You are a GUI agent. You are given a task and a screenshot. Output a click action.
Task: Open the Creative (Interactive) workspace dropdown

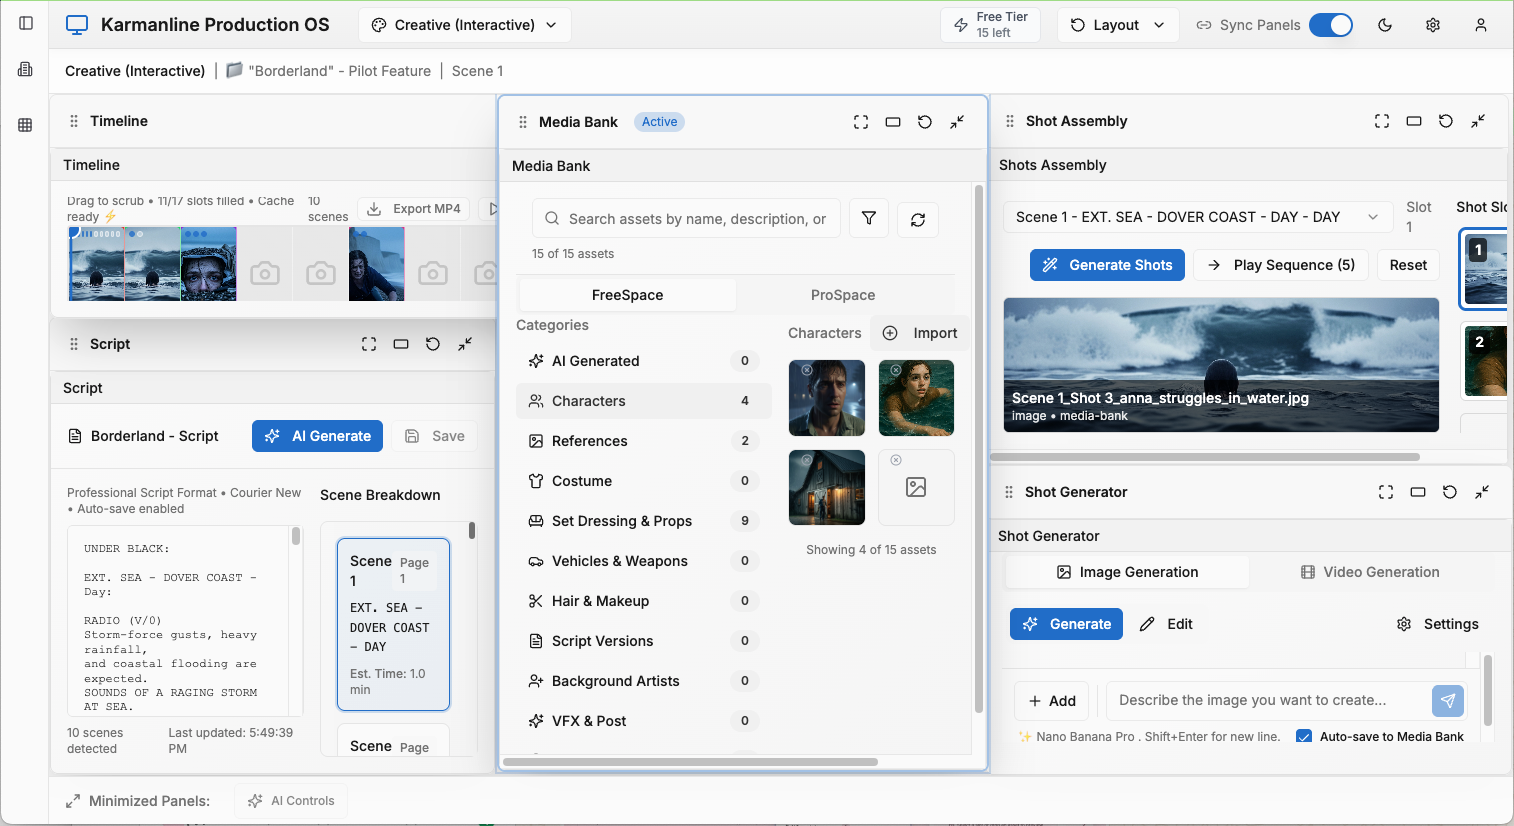point(464,24)
